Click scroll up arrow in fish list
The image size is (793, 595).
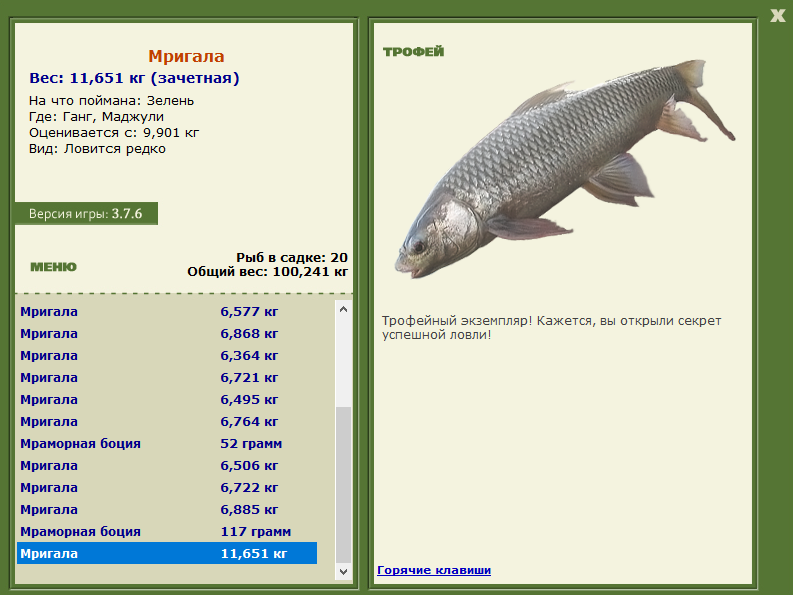pos(343,309)
